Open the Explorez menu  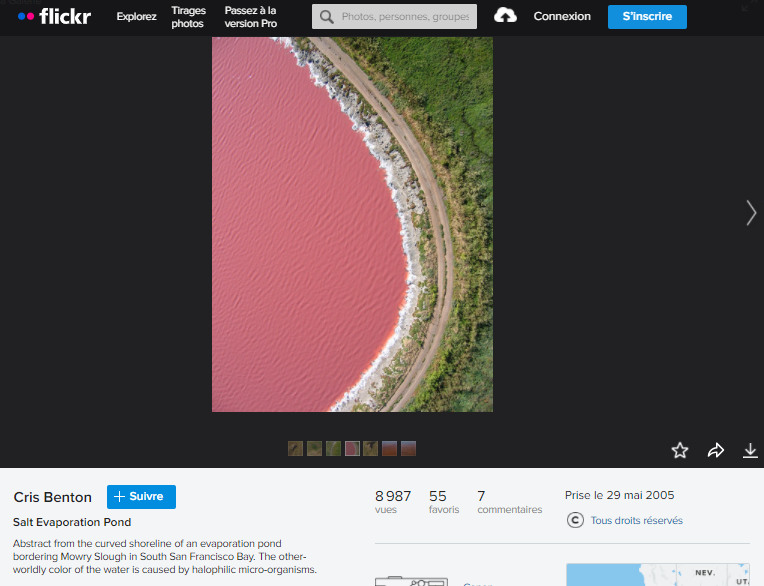click(x=136, y=17)
